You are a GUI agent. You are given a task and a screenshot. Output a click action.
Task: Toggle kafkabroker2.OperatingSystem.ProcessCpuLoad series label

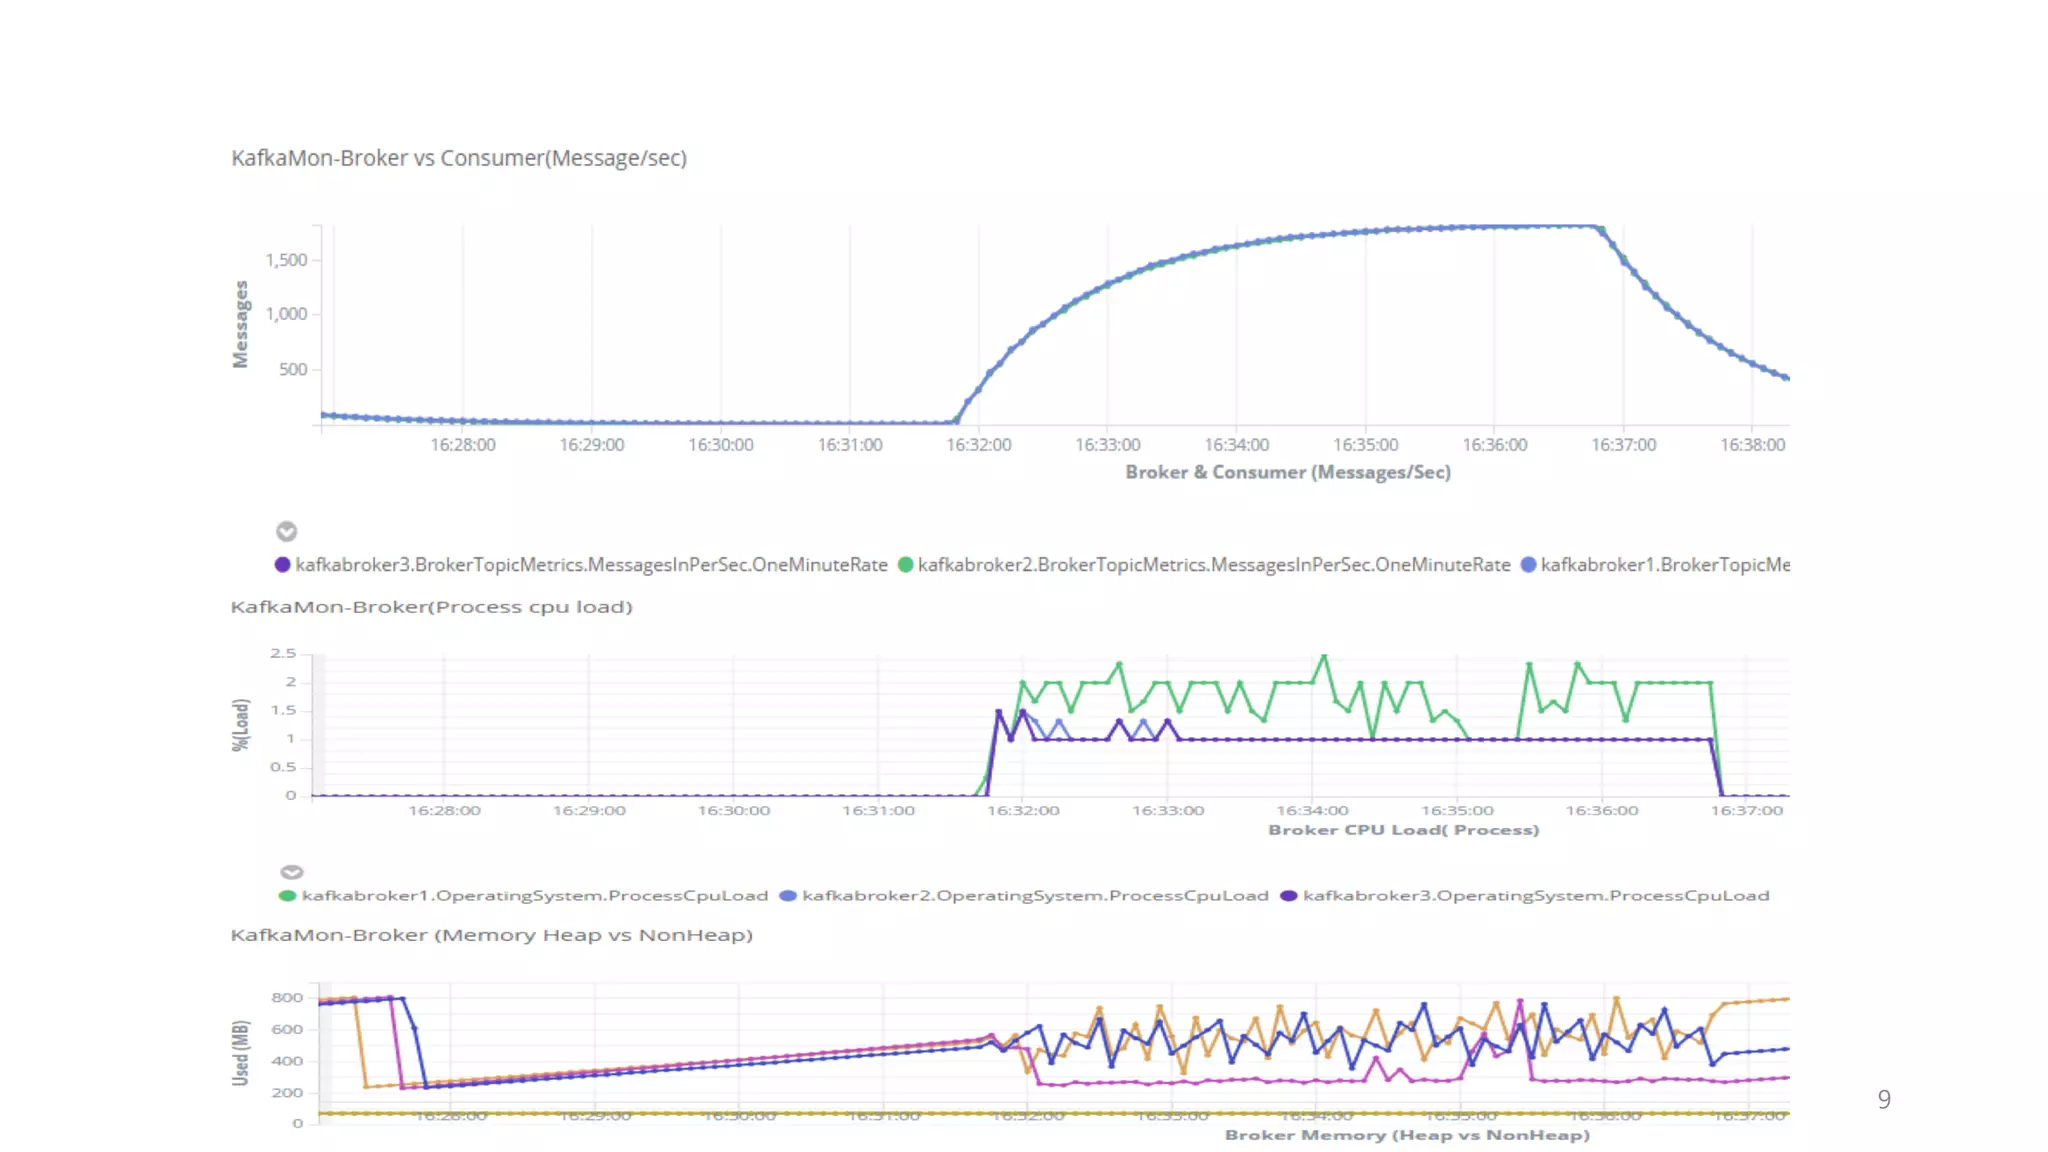tap(1035, 896)
